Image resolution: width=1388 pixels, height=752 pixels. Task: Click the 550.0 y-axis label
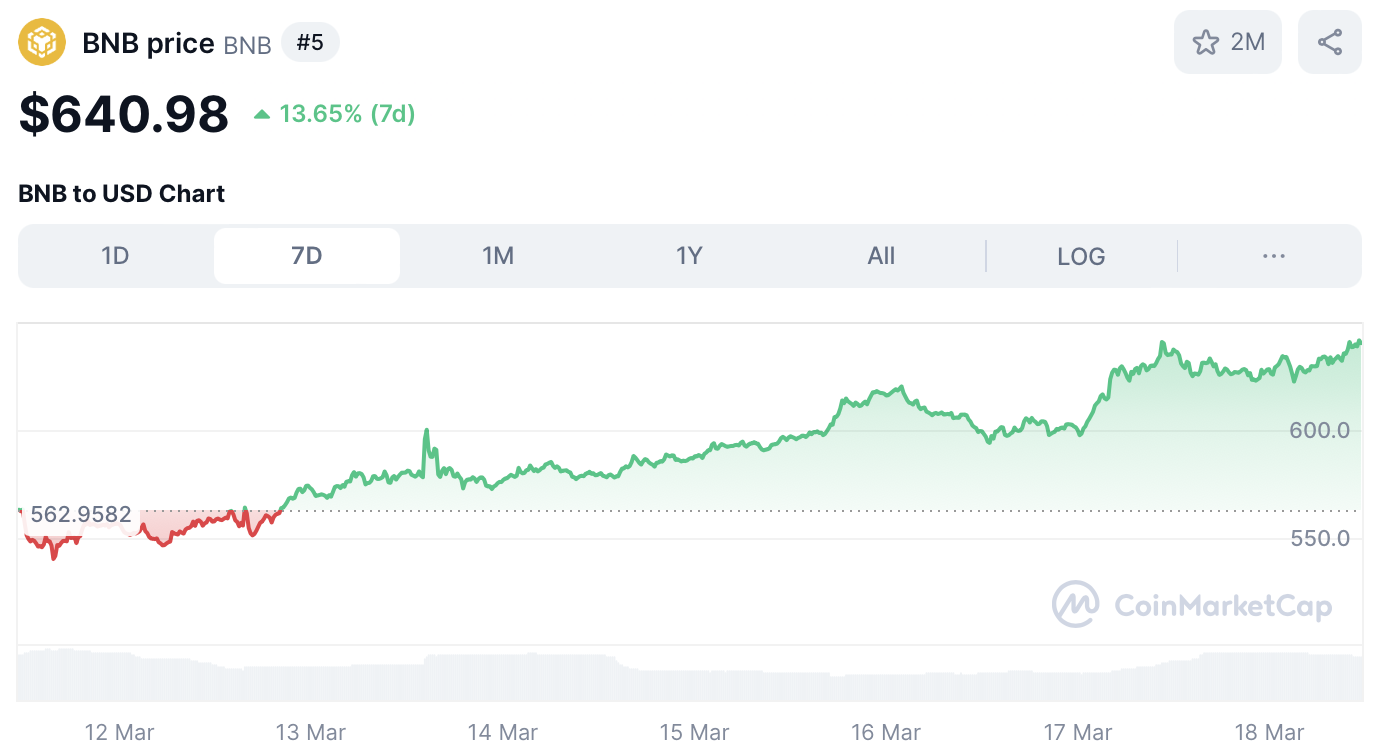1319,538
